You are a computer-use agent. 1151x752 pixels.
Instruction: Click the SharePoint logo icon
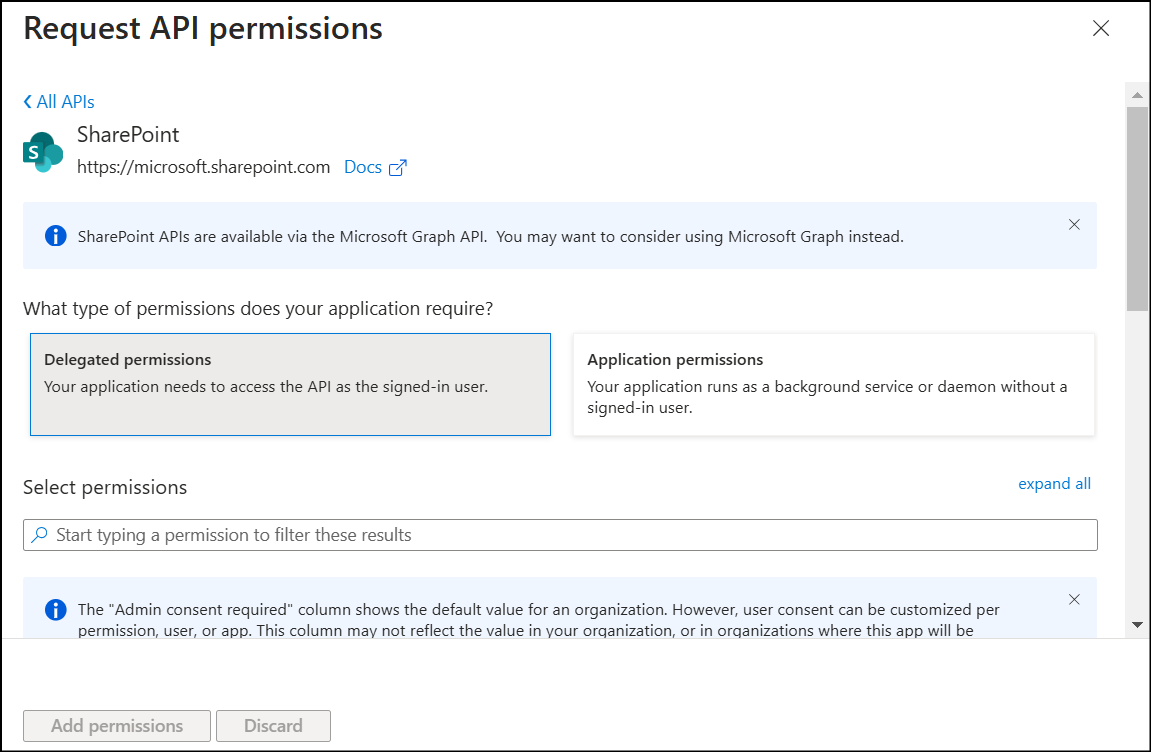[42, 151]
